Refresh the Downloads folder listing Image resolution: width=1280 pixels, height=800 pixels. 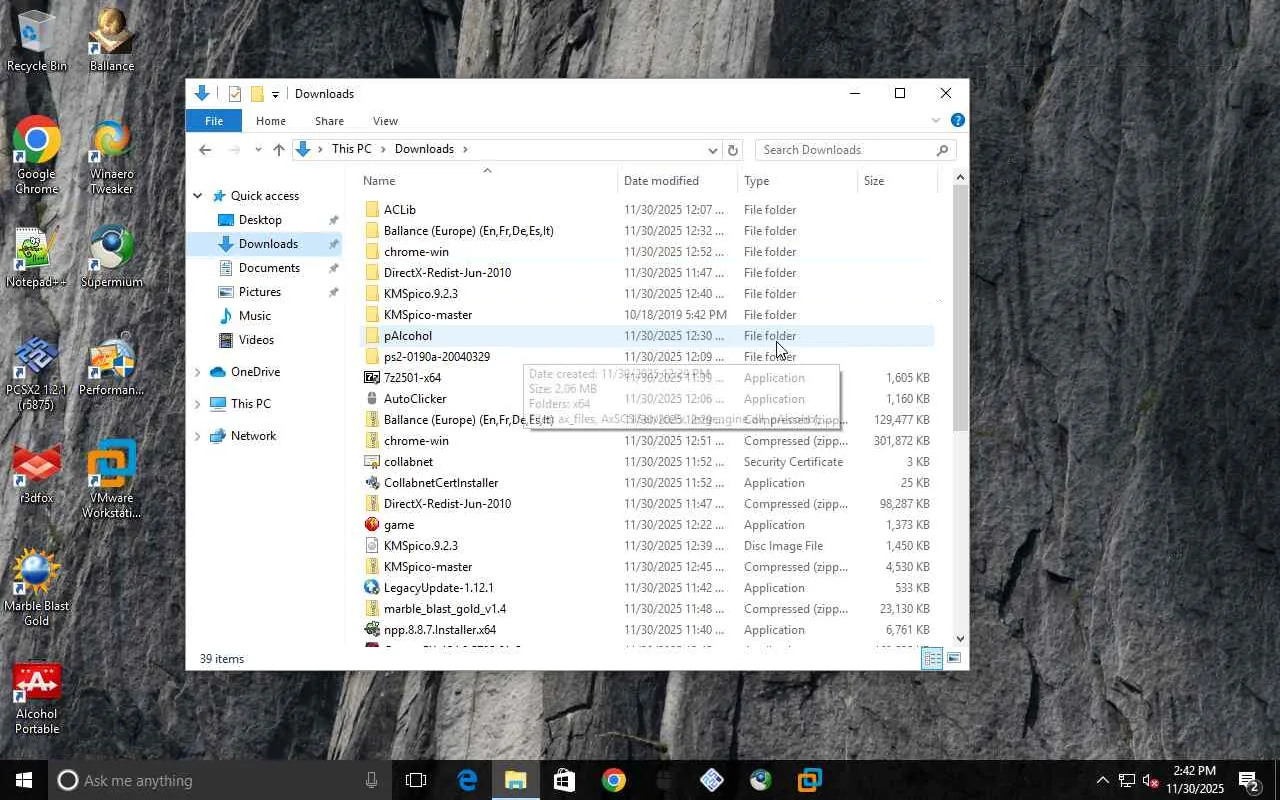click(733, 150)
